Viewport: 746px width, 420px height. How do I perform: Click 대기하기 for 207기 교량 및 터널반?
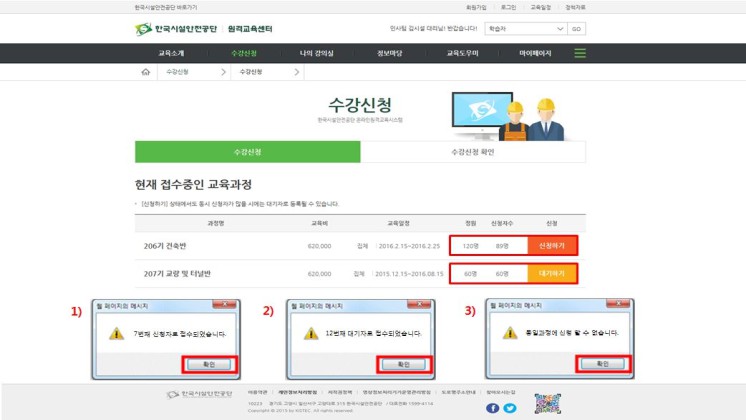tap(552, 273)
